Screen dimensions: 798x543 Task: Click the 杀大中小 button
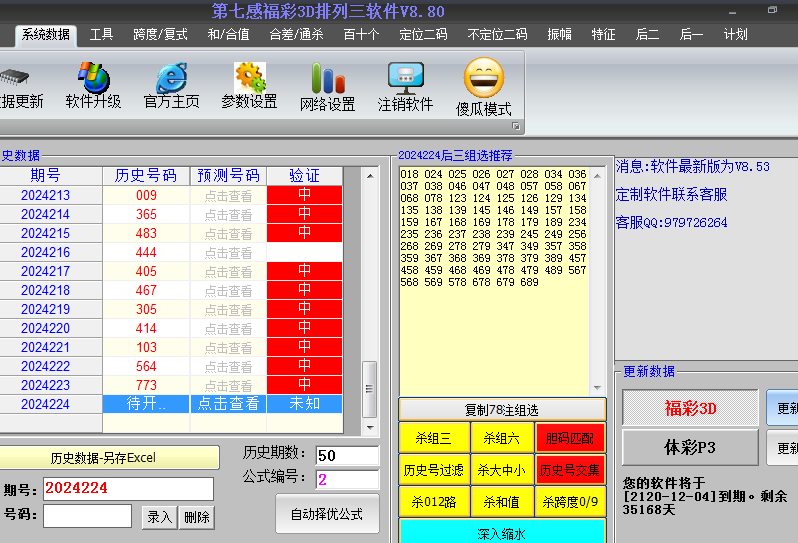click(x=502, y=470)
